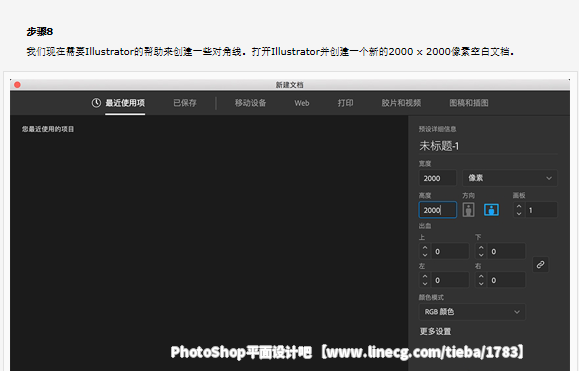Switch to the 已保存 tab

pyautogui.click(x=185, y=103)
